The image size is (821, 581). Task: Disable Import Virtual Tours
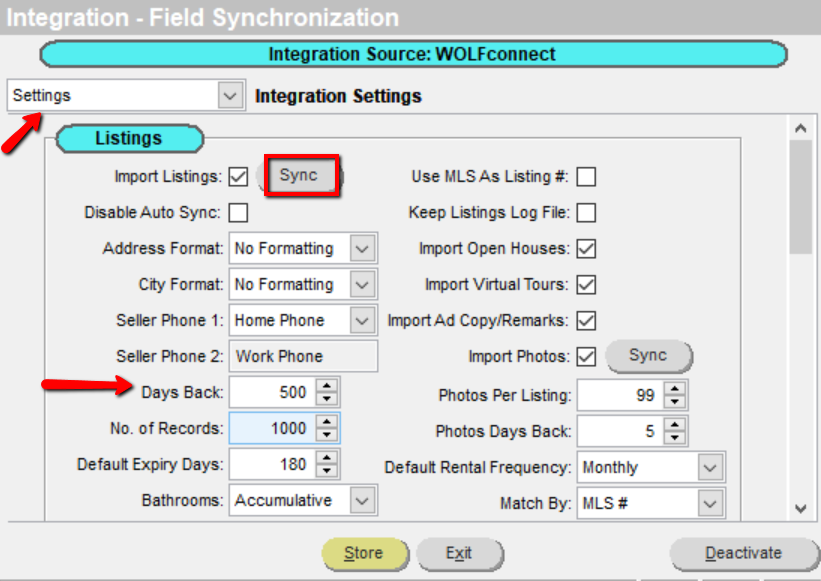[588, 284]
